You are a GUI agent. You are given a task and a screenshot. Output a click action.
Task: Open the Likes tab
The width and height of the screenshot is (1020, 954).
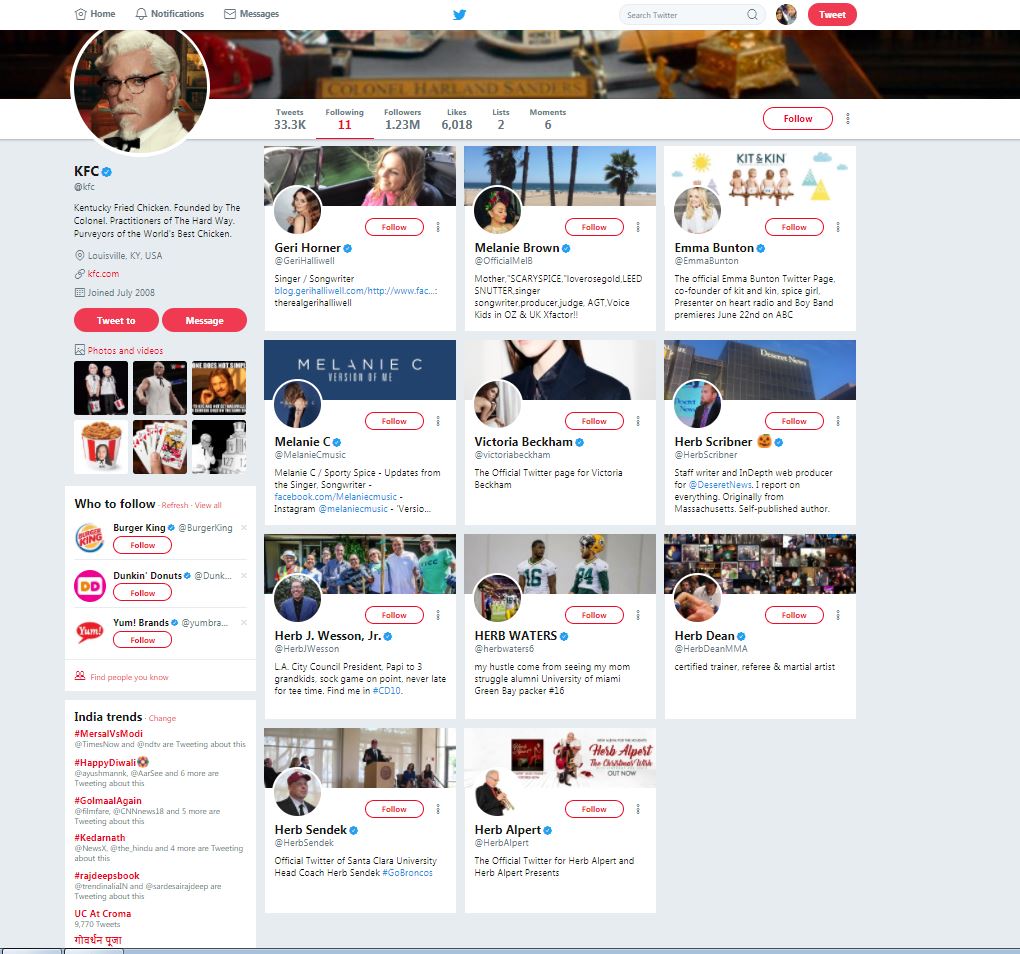[457, 120]
